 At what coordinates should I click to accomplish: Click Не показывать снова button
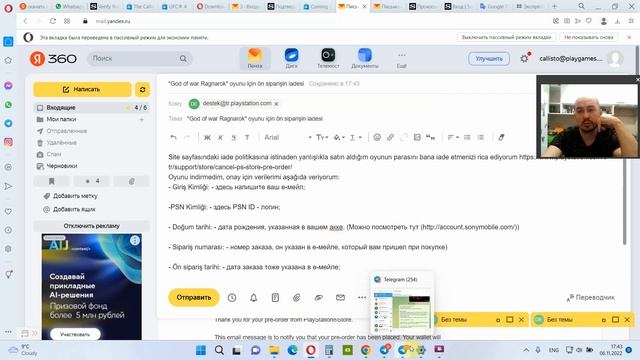[x=589, y=37]
